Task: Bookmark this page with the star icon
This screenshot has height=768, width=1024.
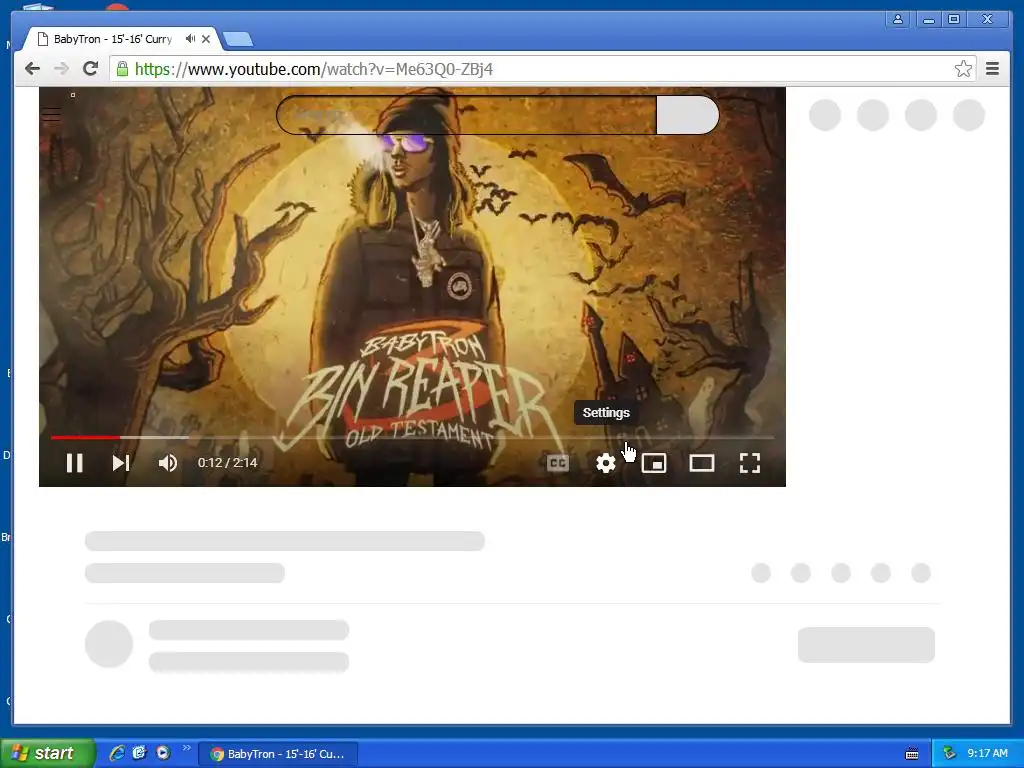Action: click(963, 69)
